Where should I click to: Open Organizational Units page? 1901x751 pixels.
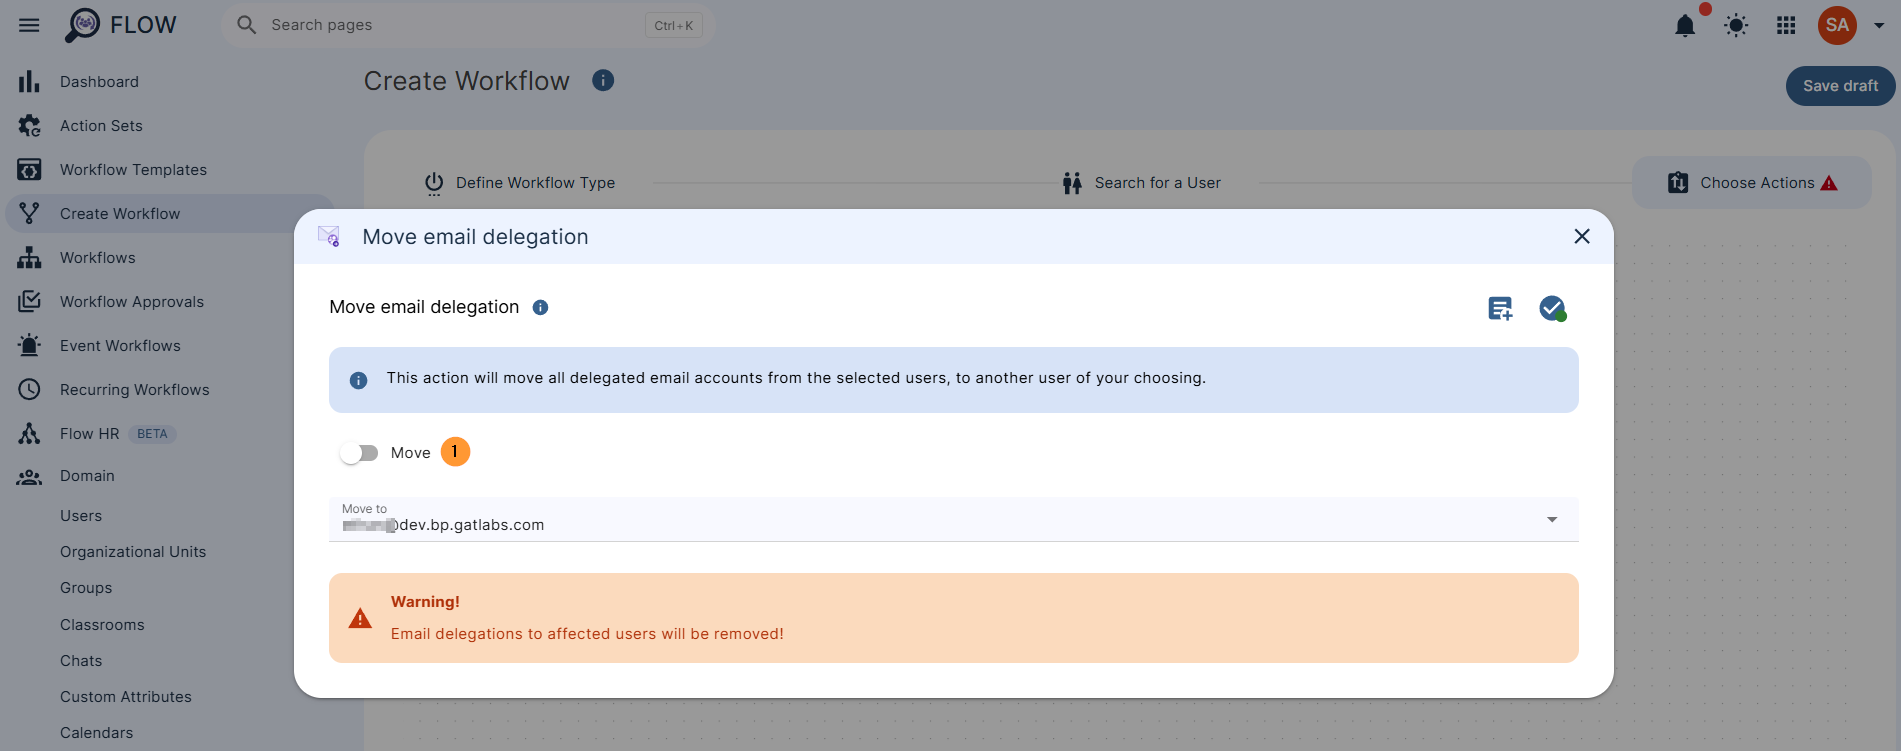click(x=133, y=552)
